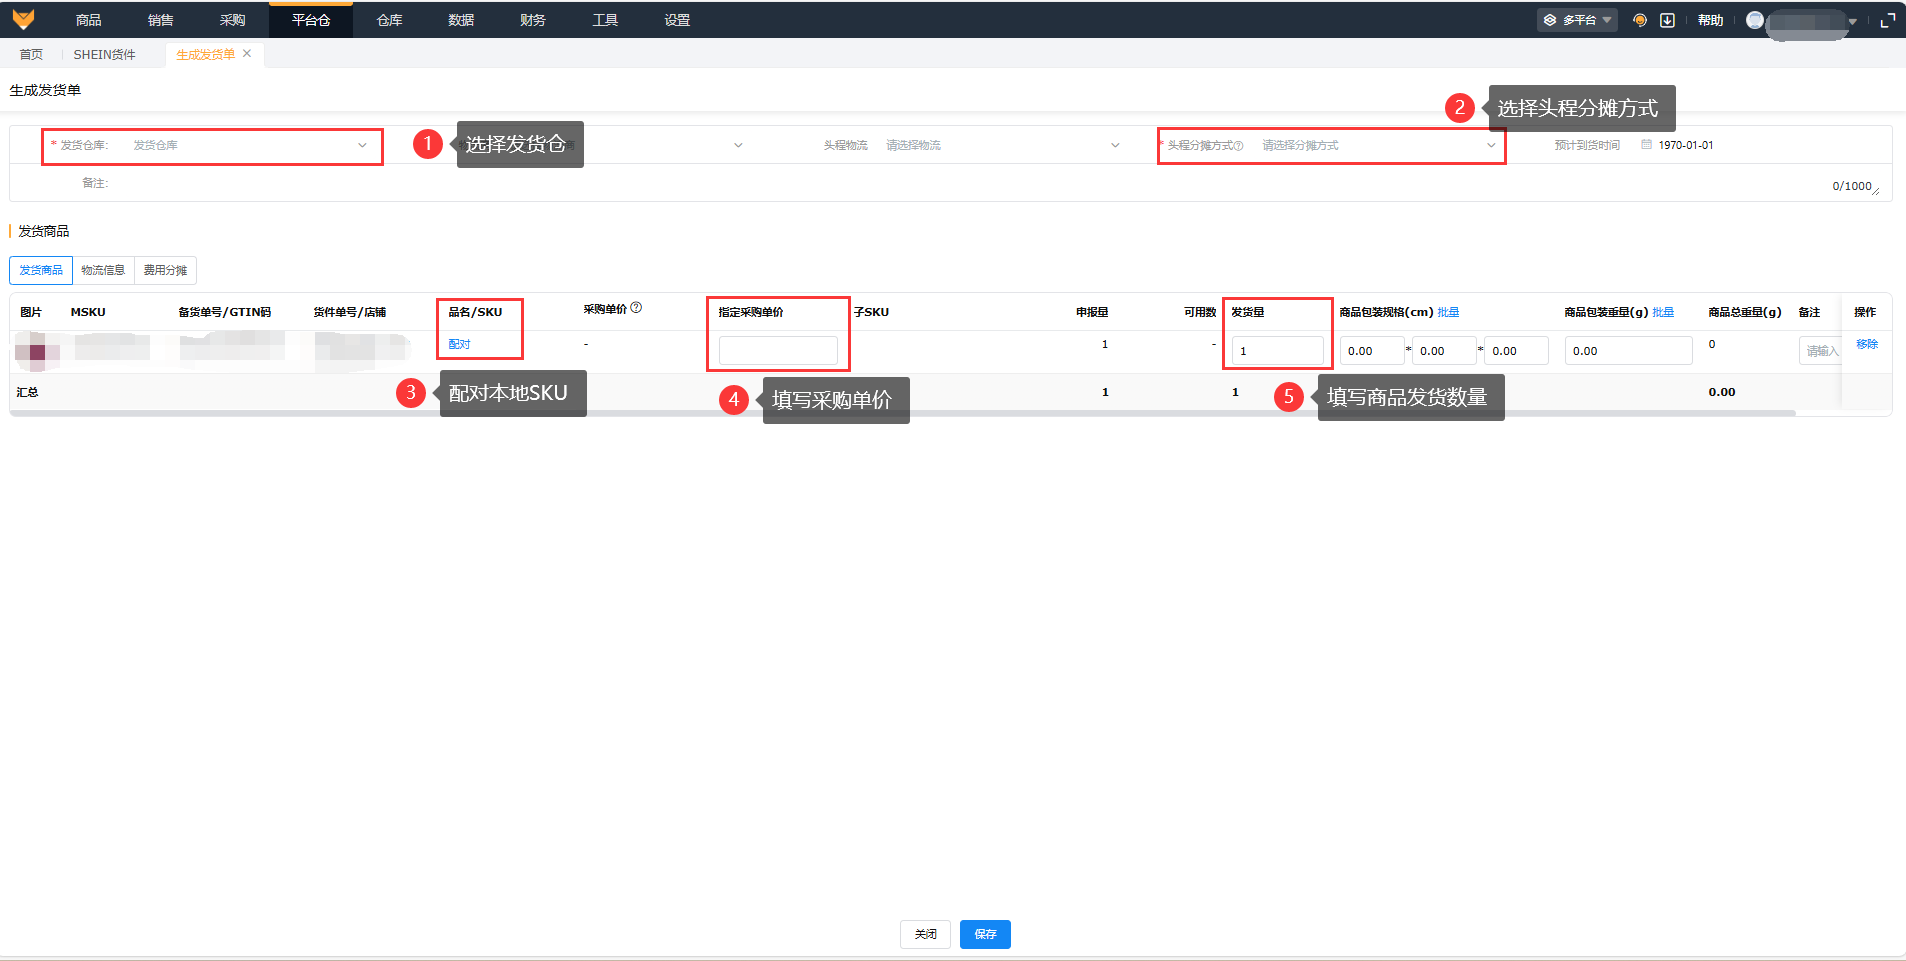Open the 平台仓 menu
Image resolution: width=1906 pixels, height=961 pixels.
tap(311, 20)
